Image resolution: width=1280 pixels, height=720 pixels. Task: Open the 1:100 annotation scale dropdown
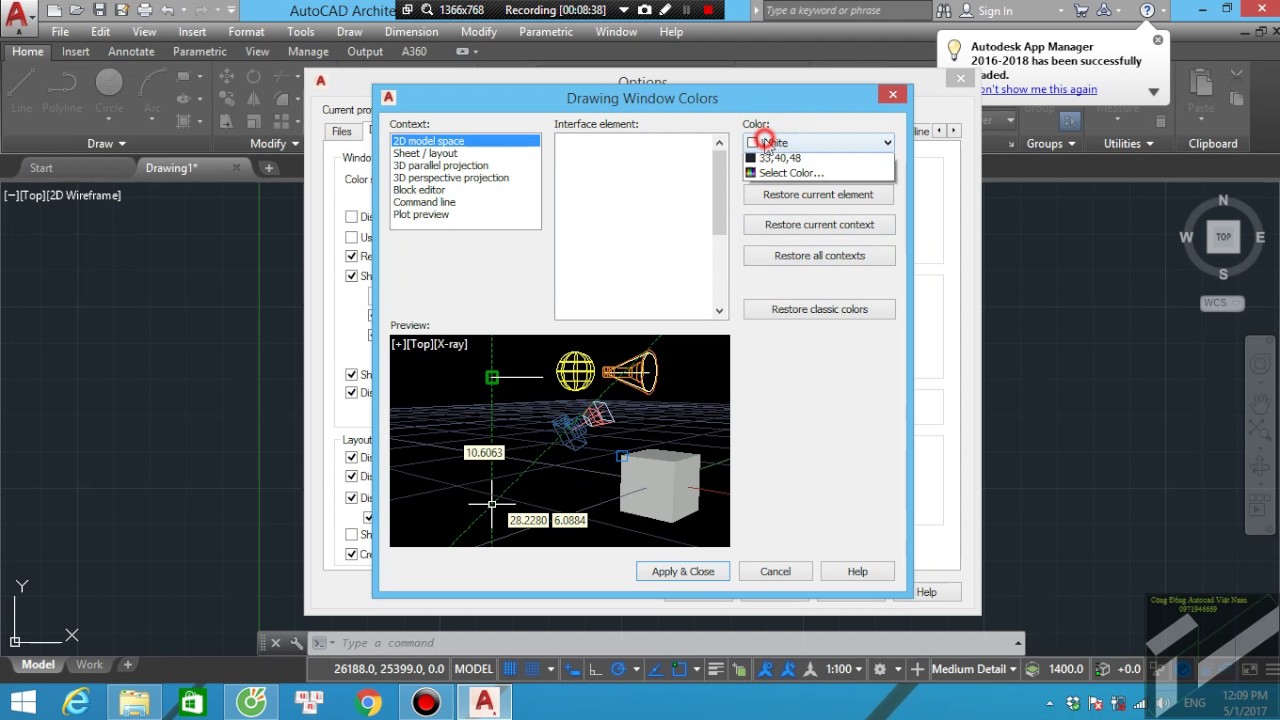(x=846, y=669)
